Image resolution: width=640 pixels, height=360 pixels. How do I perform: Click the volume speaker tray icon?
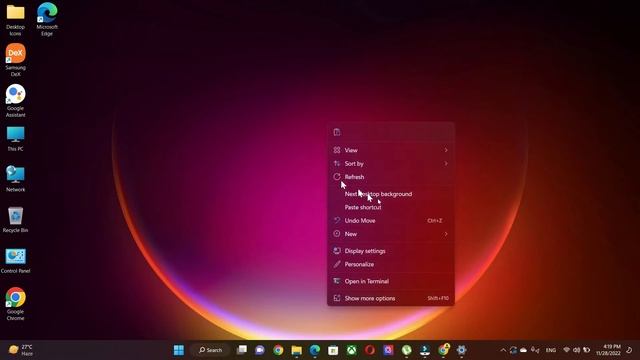click(x=576, y=350)
